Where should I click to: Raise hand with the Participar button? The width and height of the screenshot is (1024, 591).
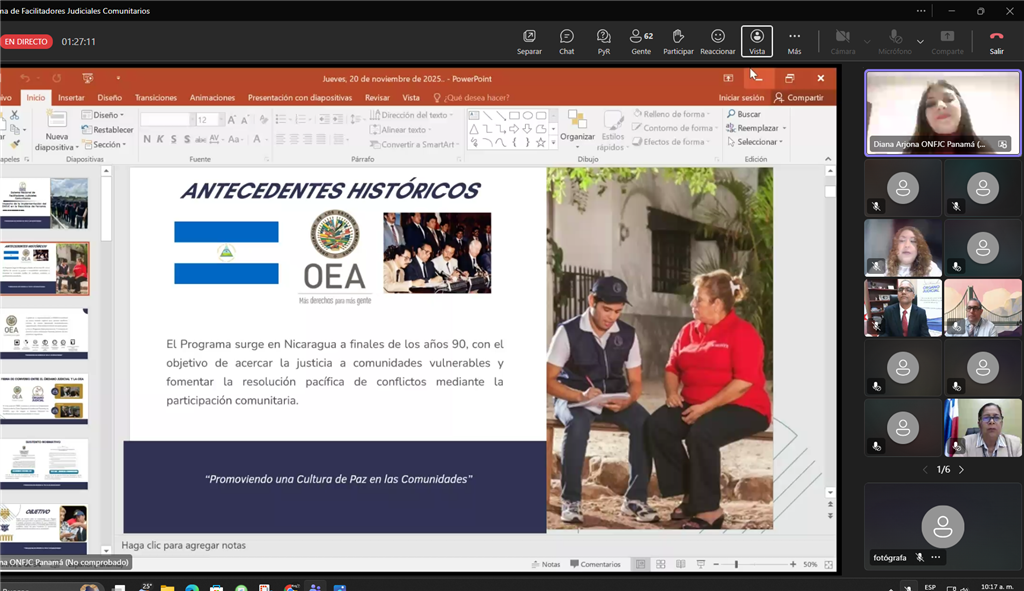[678, 41]
